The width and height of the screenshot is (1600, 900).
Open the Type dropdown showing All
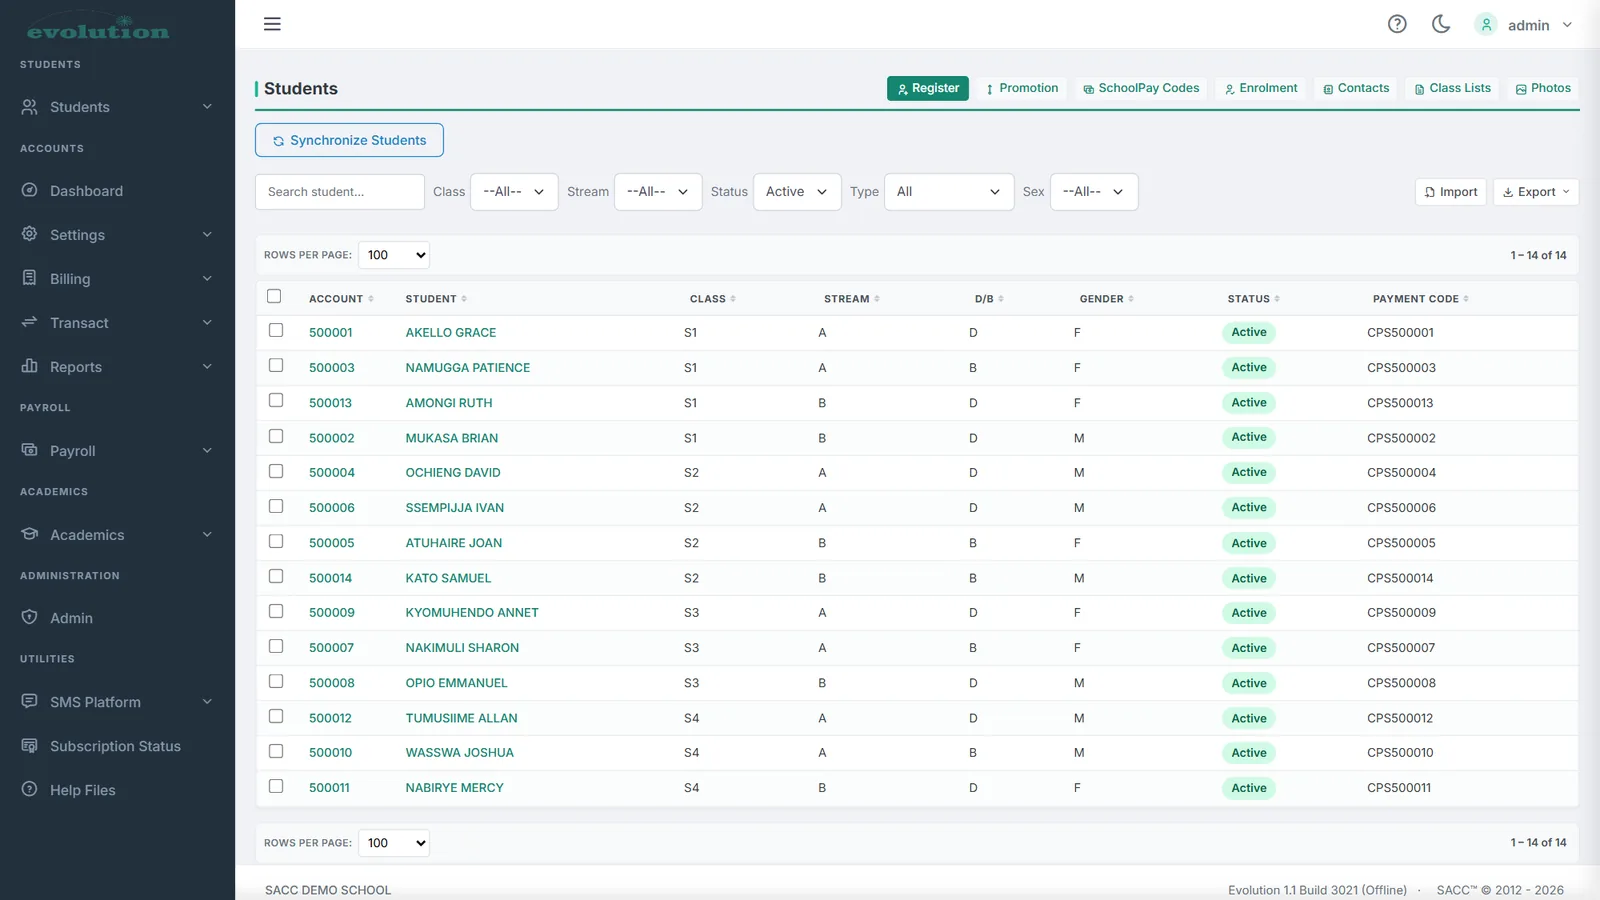(949, 192)
